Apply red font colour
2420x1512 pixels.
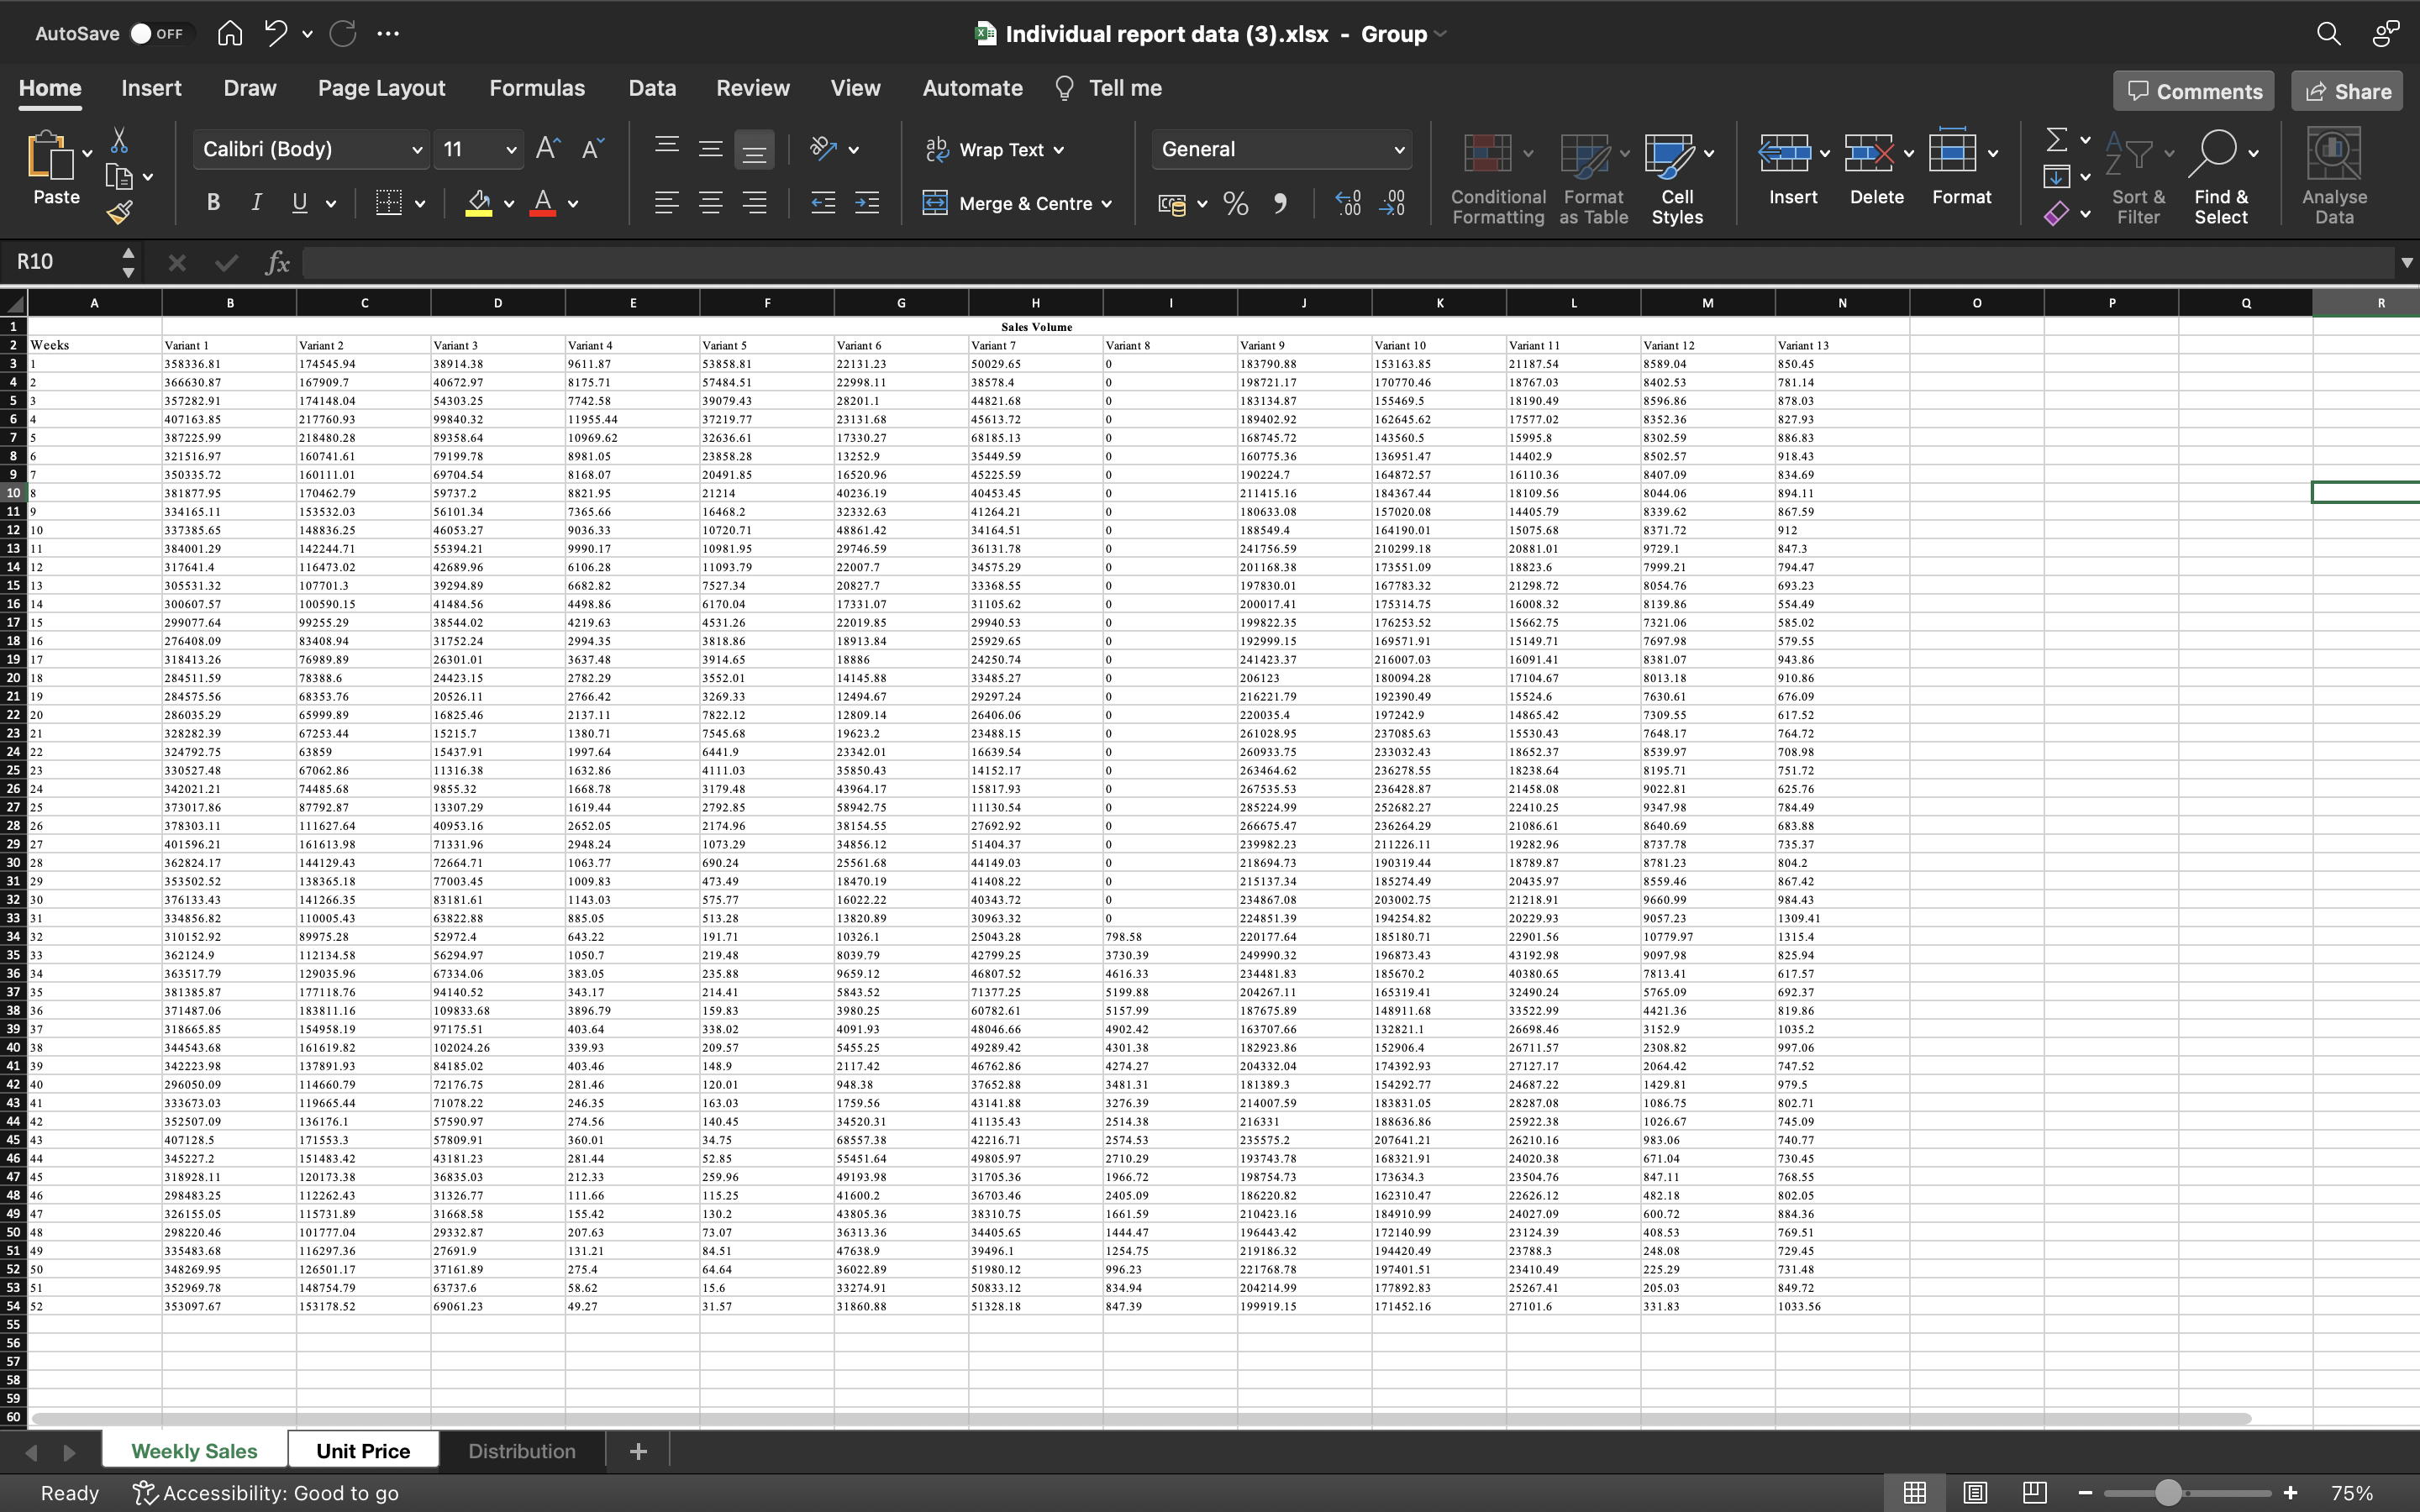[543, 203]
